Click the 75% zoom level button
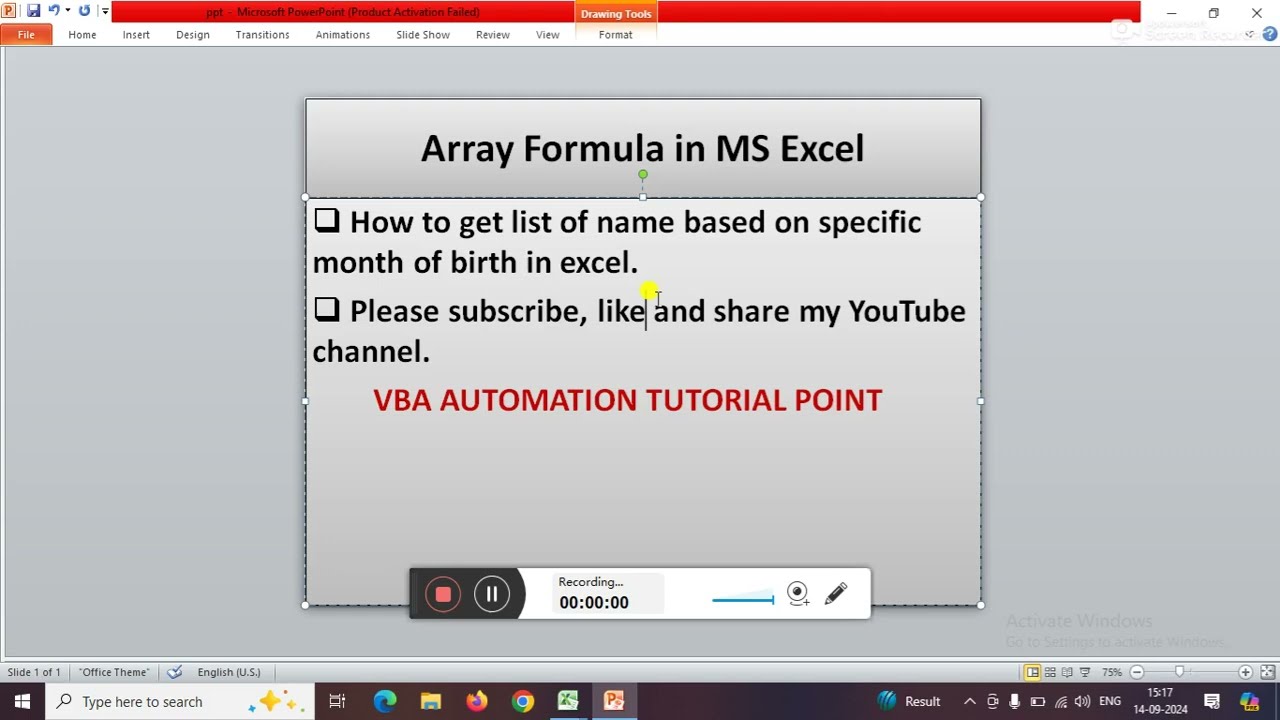 coord(1111,672)
